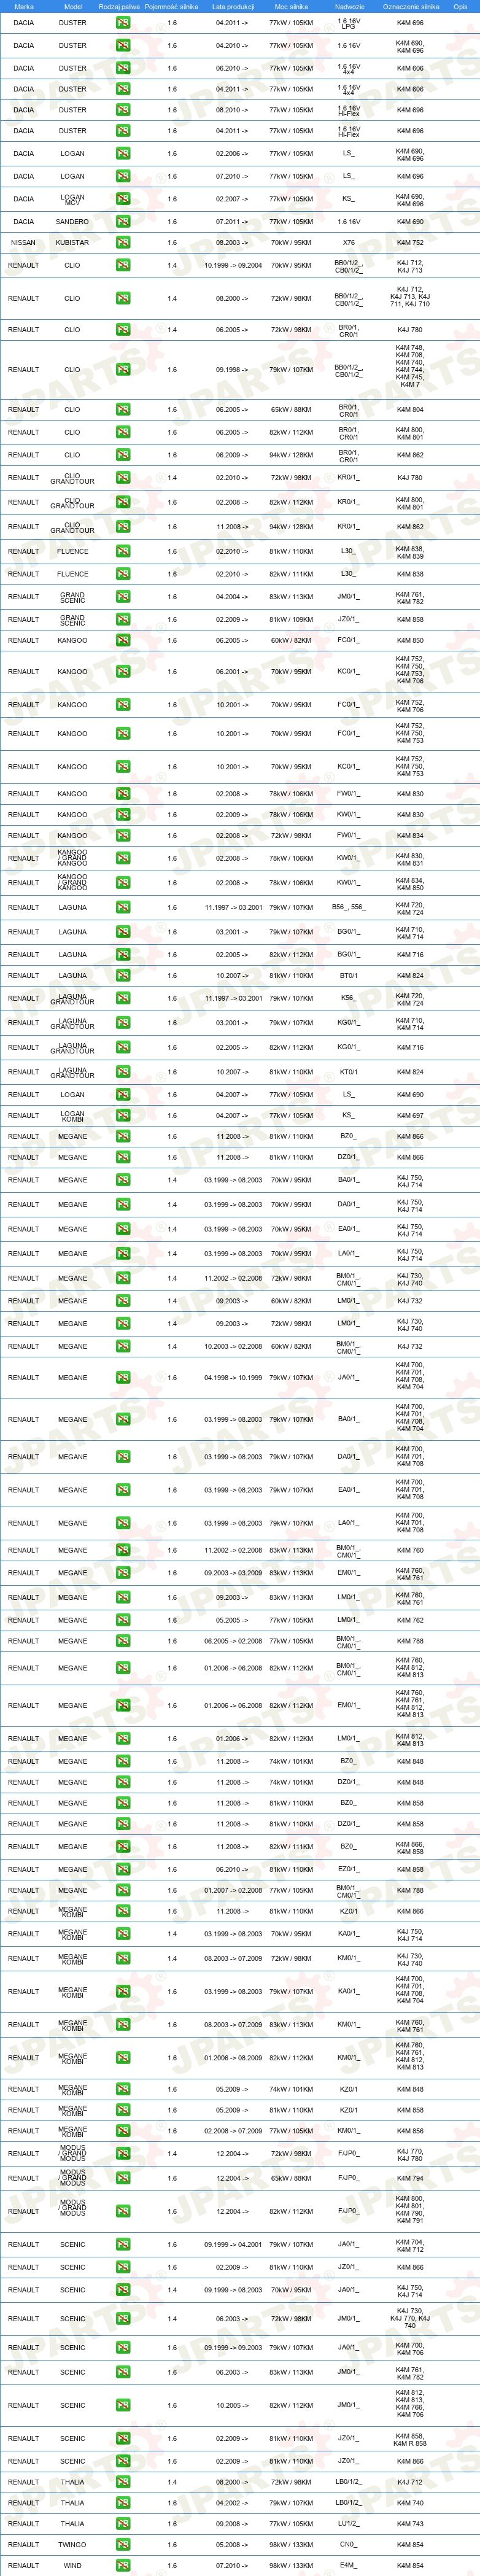480x2576 pixels.
Task: Click fuel icon in DUSTER 1.6 16V LPG row
Action: pyautogui.click(x=123, y=22)
